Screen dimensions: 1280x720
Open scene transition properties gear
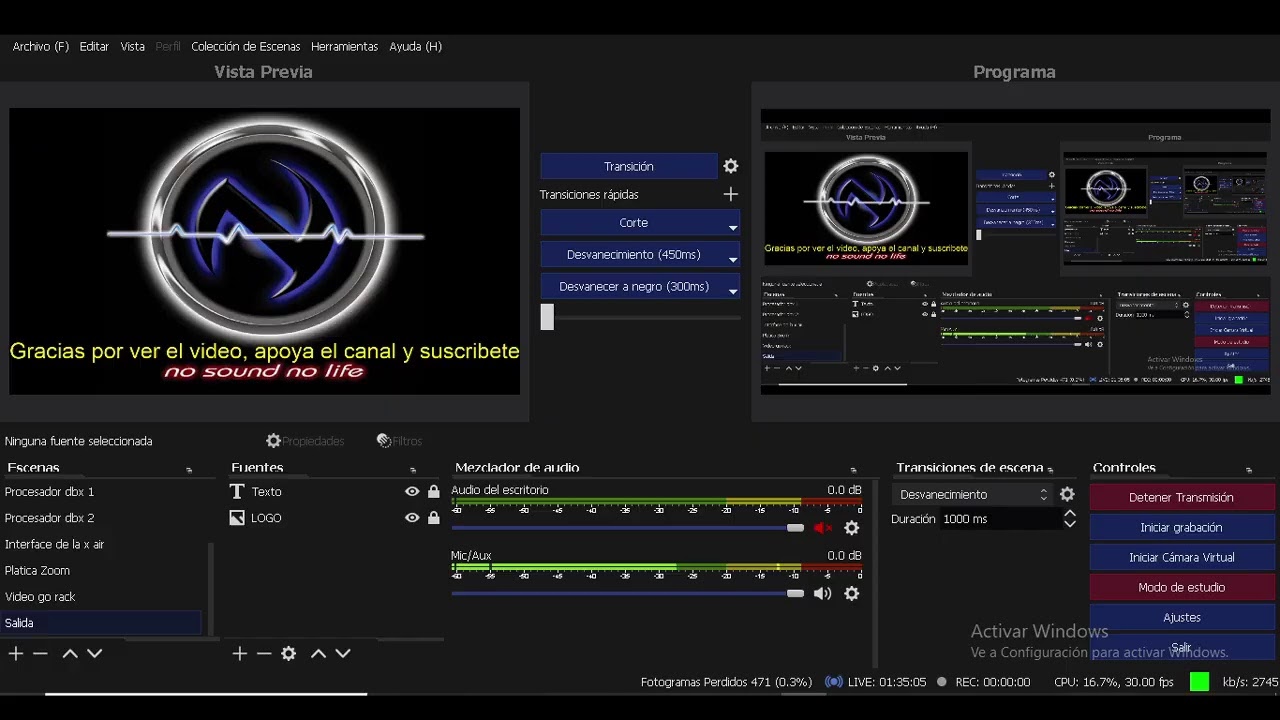pos(1067,494)
